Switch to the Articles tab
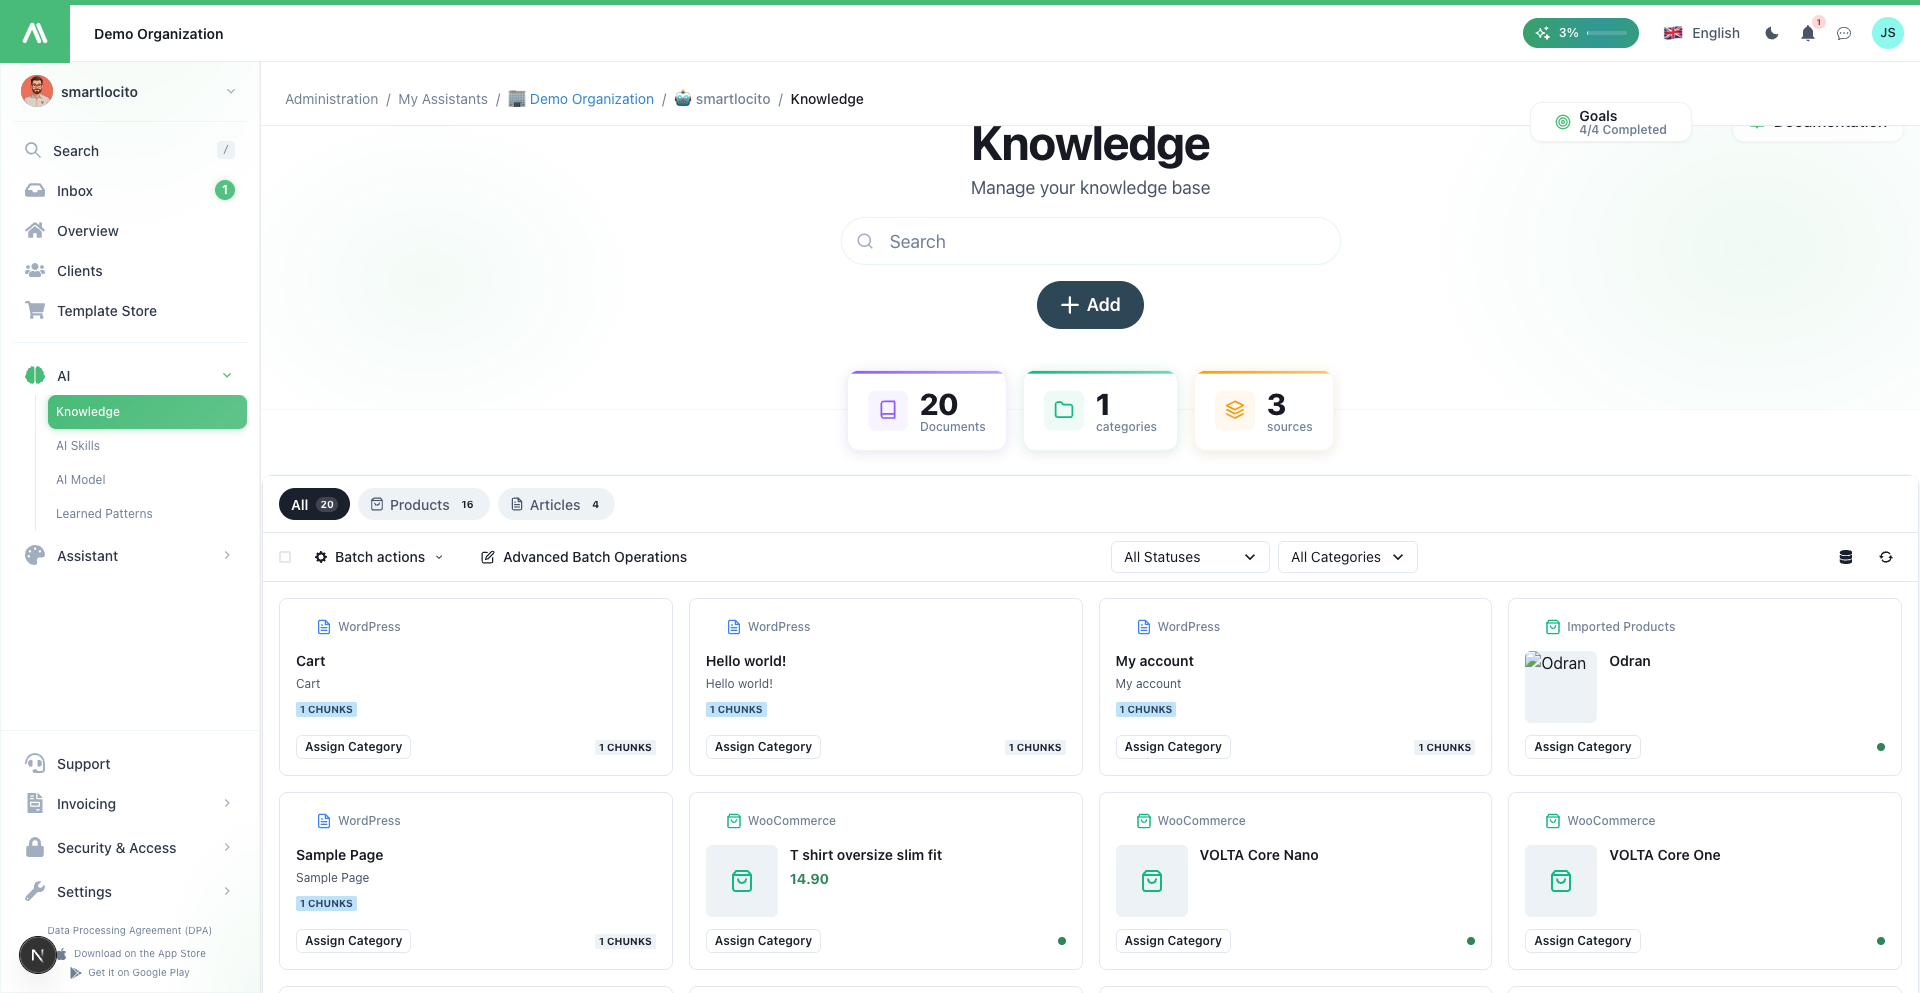Viewport: 1920px width, 993px height. coord(556,504)
